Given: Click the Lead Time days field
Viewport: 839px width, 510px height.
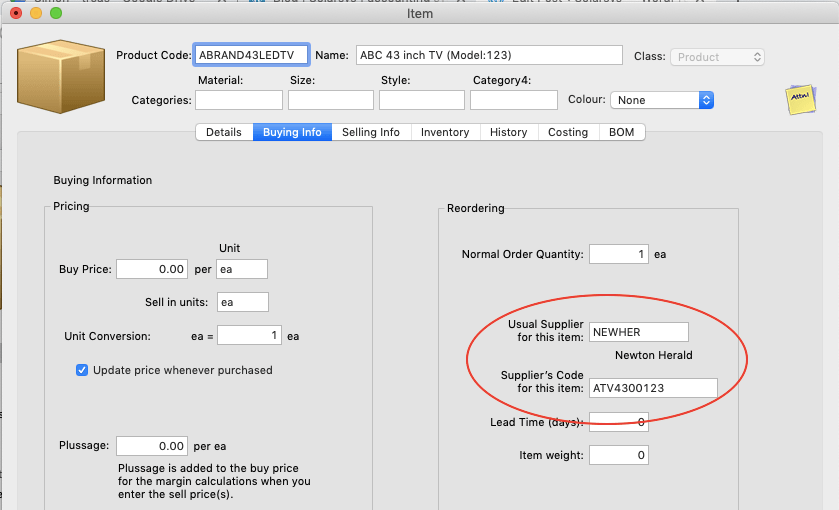Looking at the screenshot, I should pyautogui.click(x=619, y=422).
